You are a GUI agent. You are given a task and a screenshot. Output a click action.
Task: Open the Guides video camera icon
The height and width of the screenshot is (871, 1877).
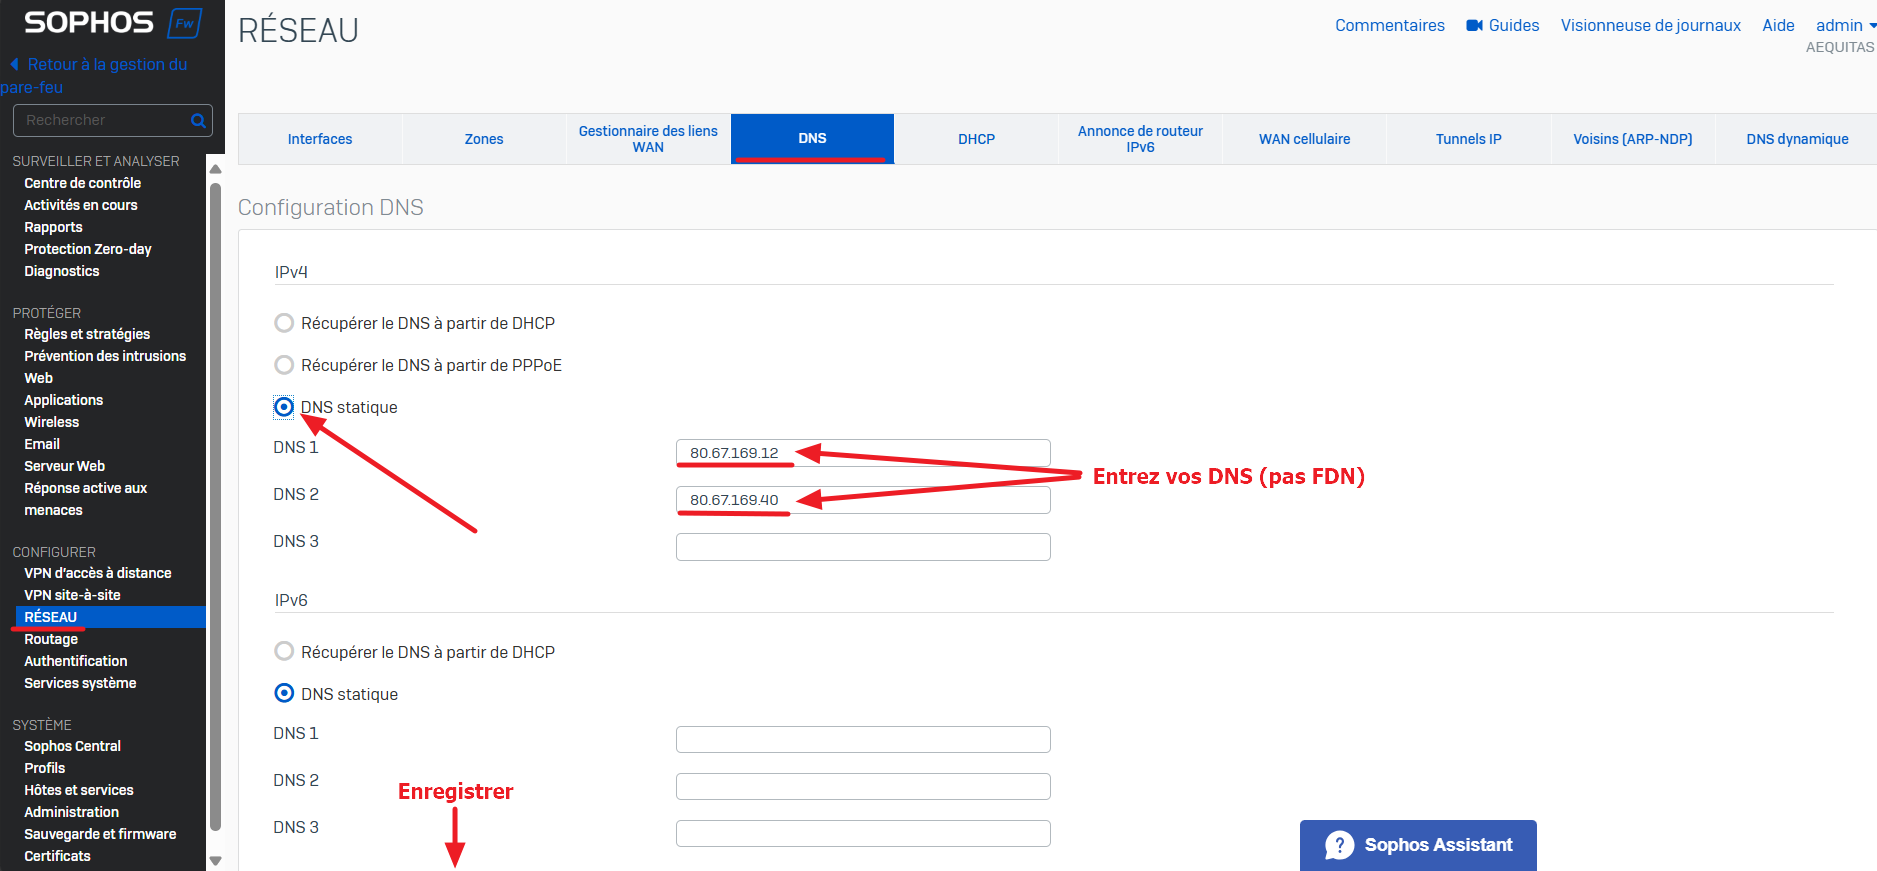coord(1474,26)
